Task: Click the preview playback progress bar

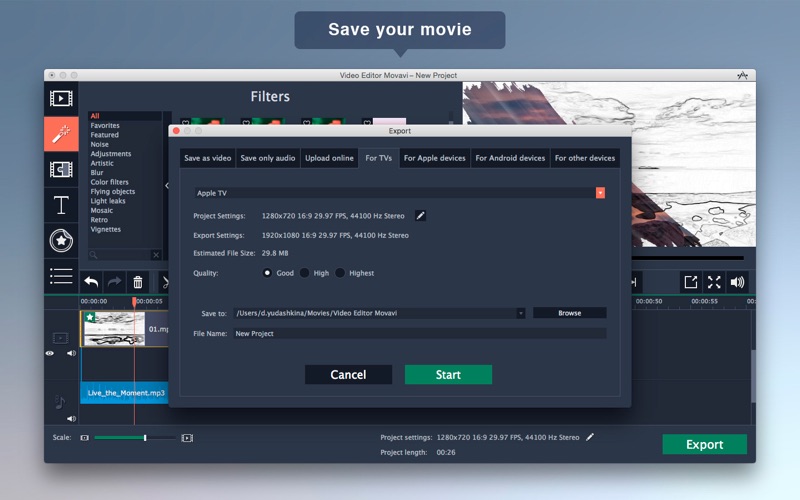Action: tap(687, 258)
